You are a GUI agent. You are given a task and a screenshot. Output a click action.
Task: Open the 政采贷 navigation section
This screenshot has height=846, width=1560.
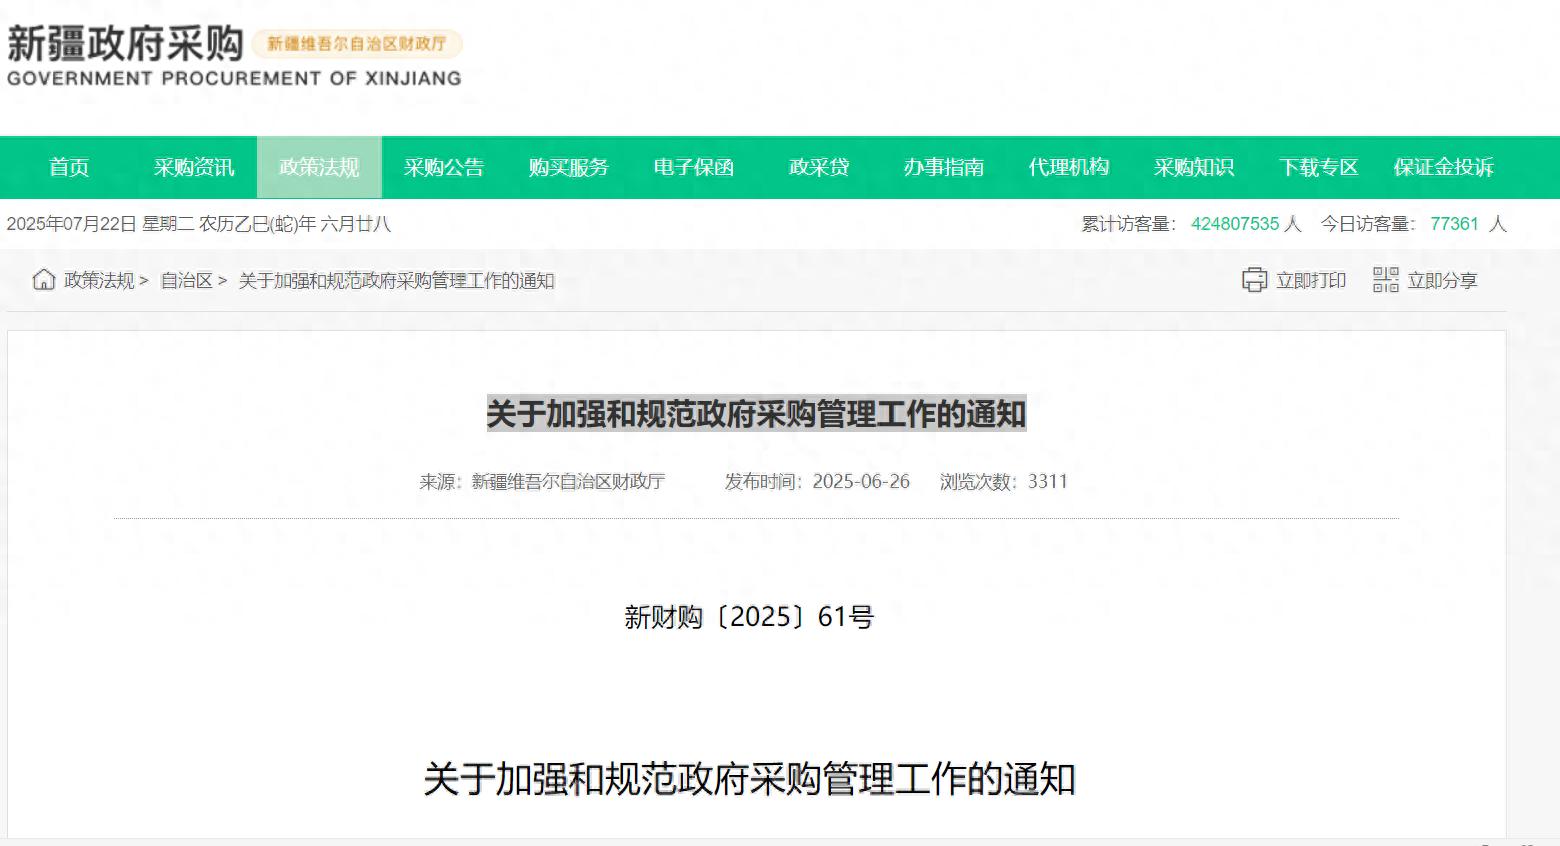coord(820,167)
